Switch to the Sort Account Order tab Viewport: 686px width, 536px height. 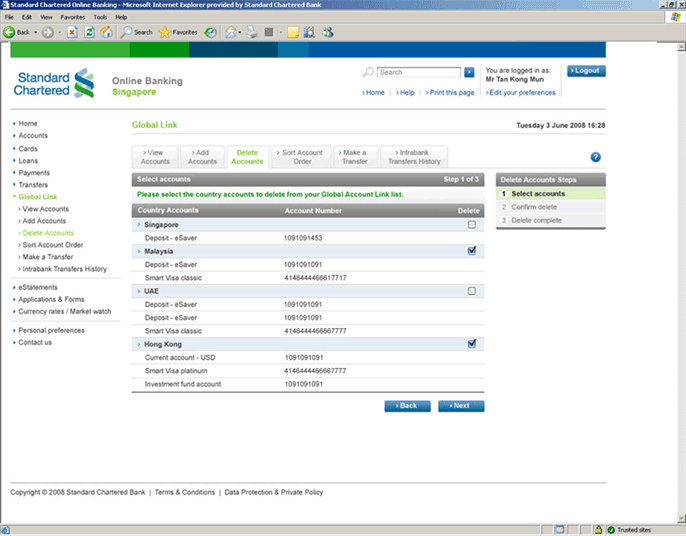click(x=301, y=157)
